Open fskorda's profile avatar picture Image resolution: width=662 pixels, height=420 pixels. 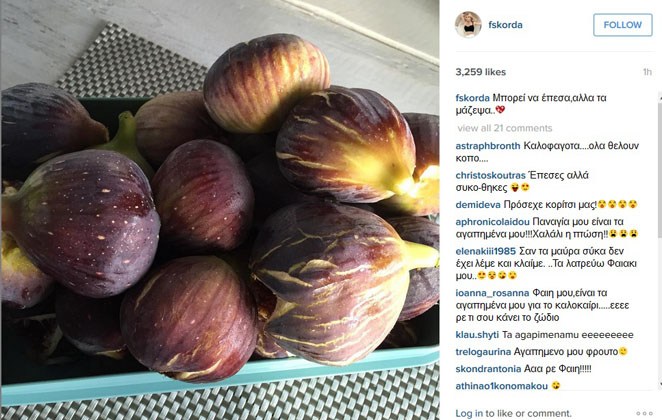point(468,24)
